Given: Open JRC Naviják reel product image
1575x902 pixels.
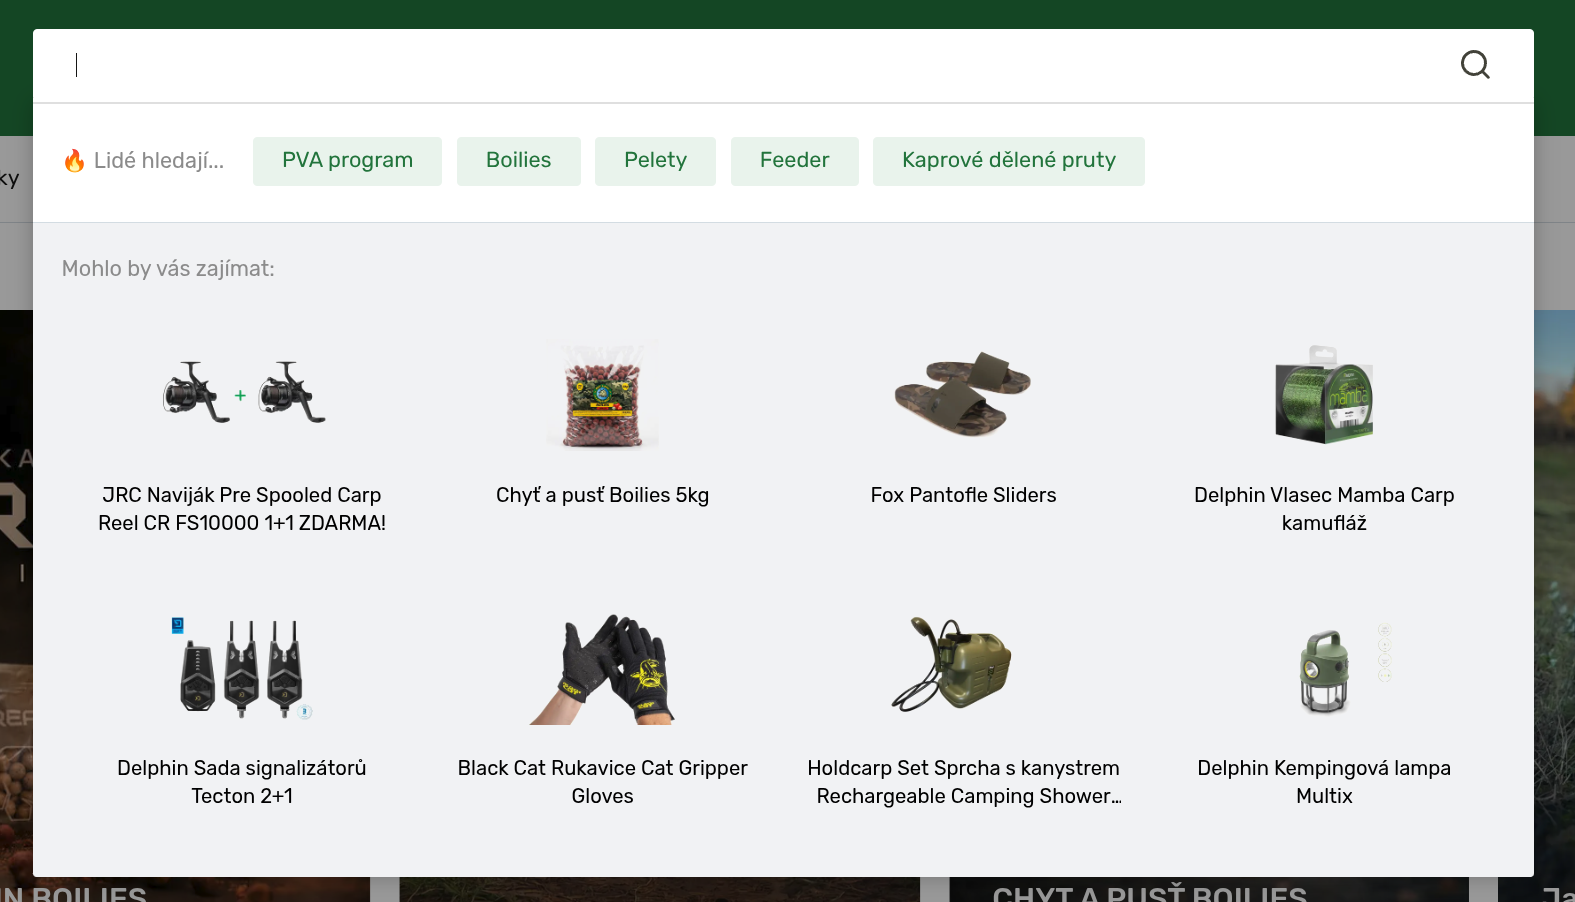Looking at the screenshot, I should (242, 394).
